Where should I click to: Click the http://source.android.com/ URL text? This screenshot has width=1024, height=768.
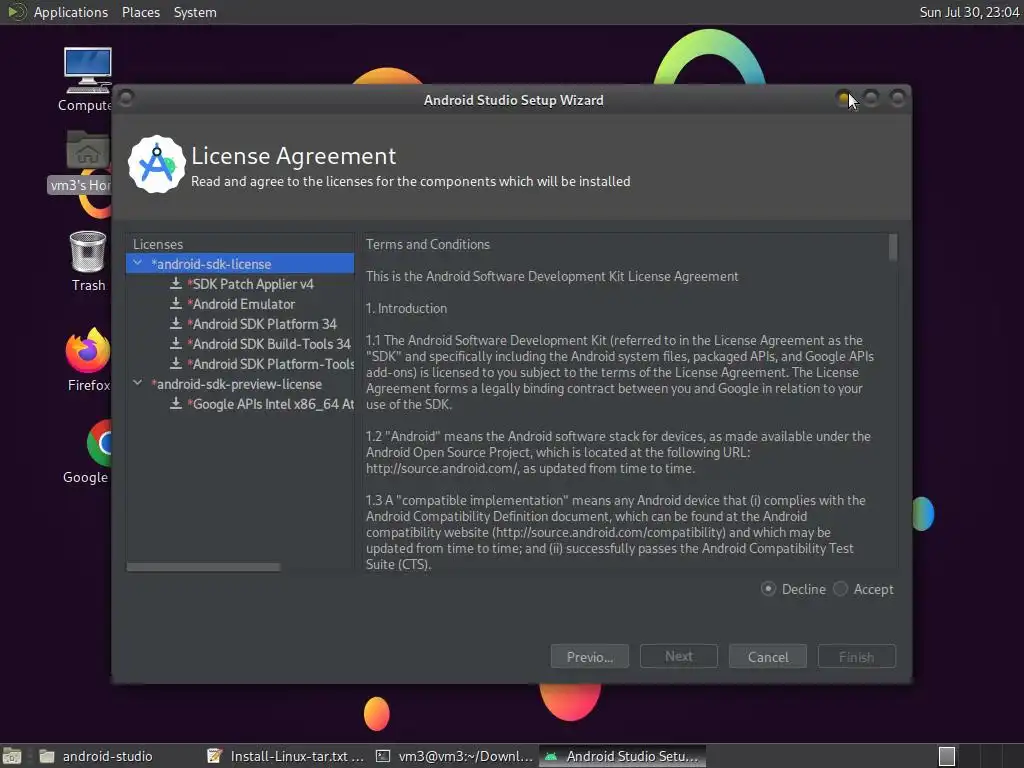442,468
